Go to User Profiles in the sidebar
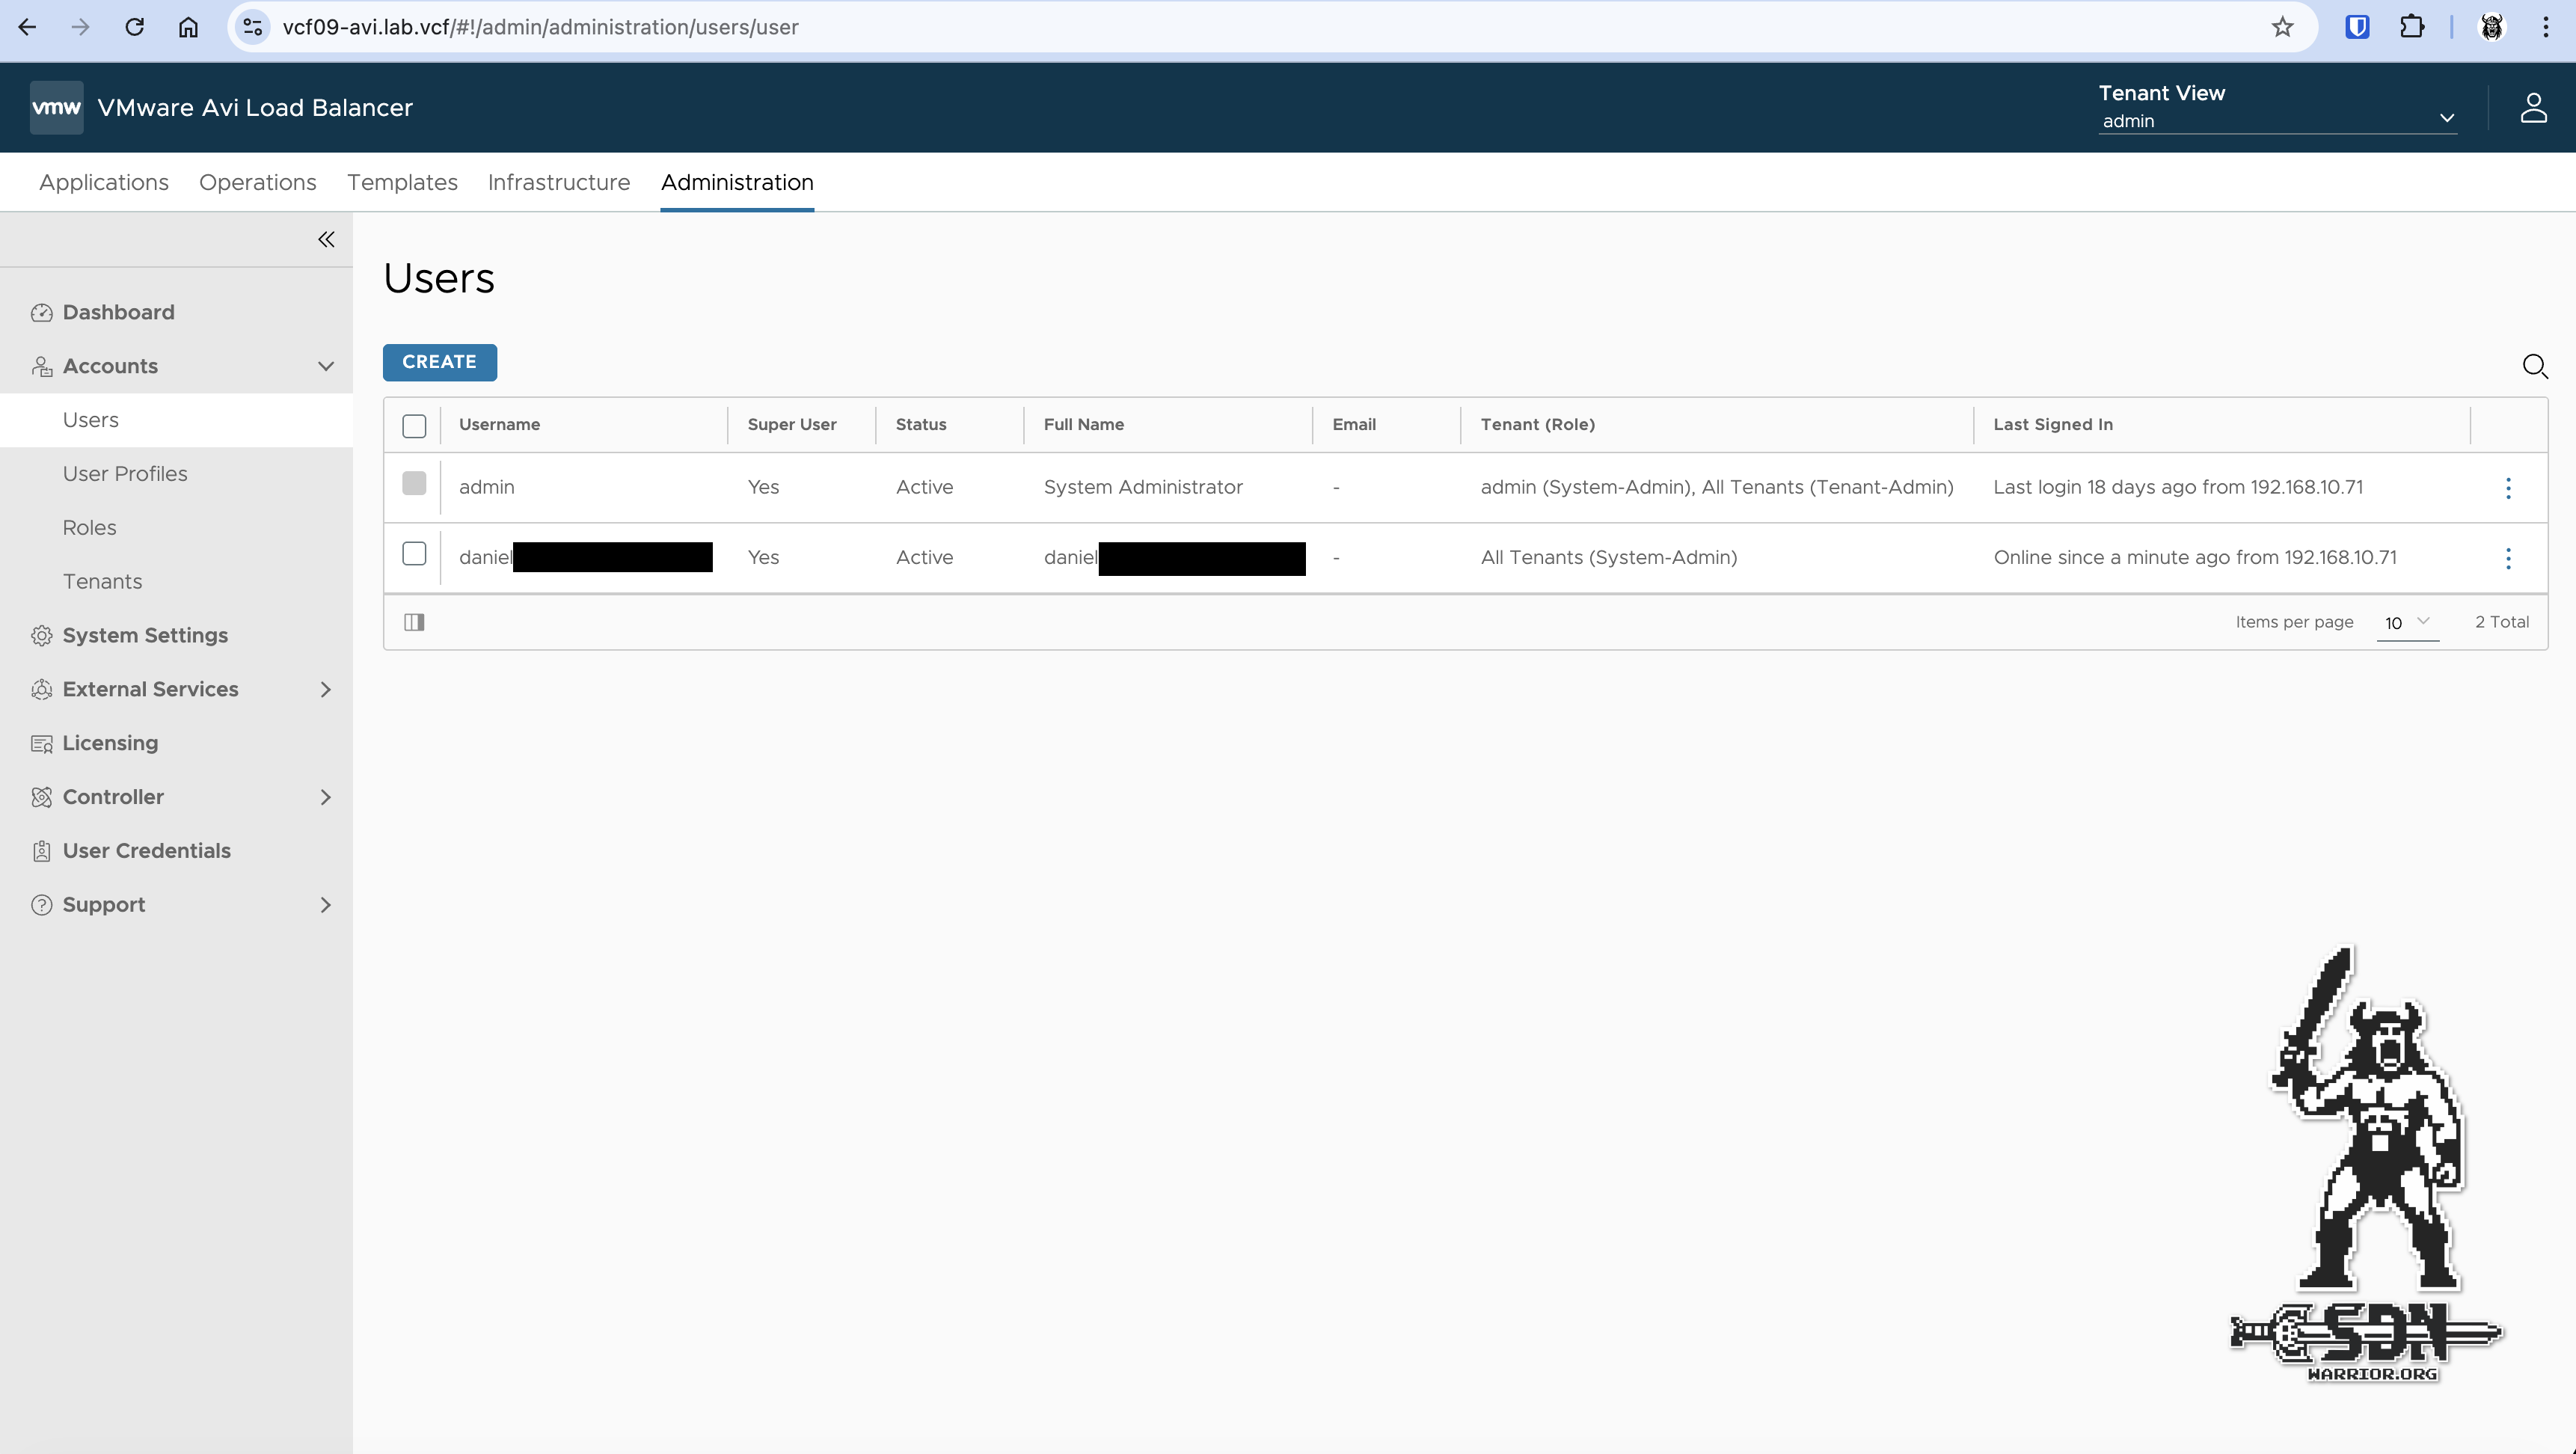 click(x=125, y=474)
